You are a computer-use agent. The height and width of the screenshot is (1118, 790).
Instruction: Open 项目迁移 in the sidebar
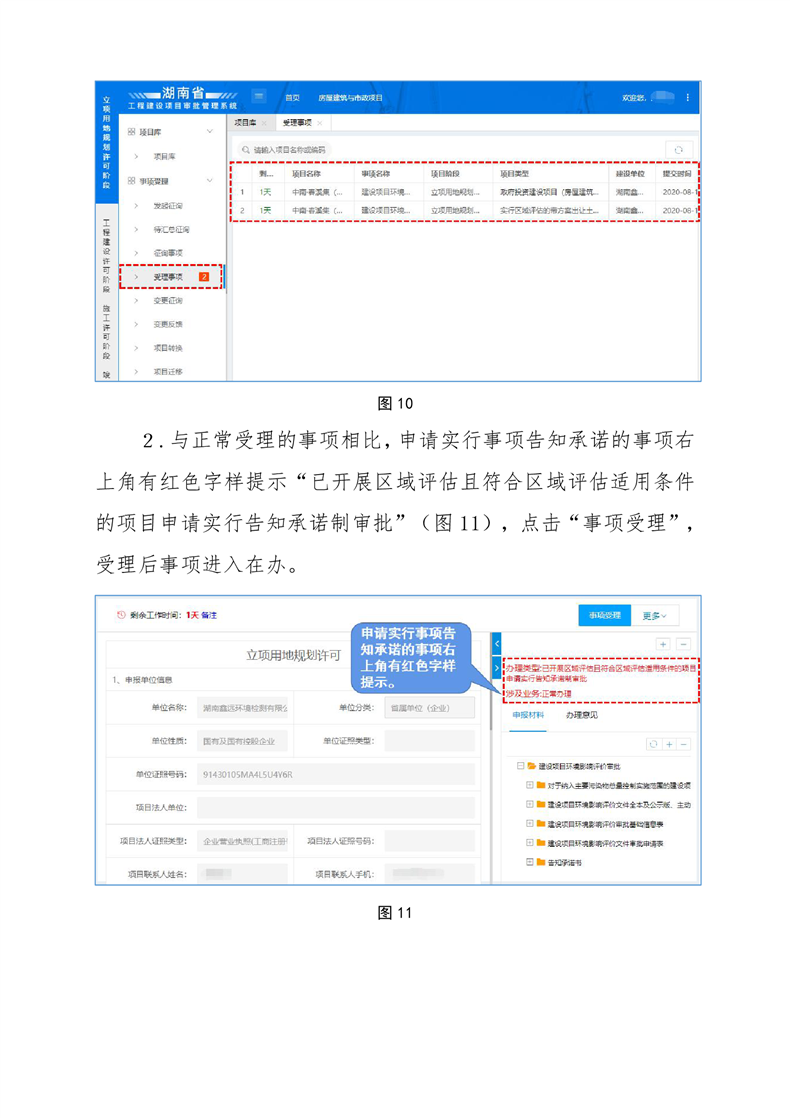pyautogui.click(x=168, y=371)
